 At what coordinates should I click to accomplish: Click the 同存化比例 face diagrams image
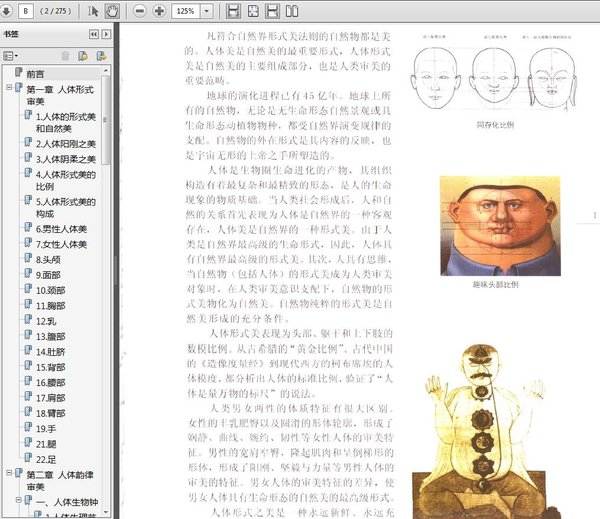click(494, 77)
